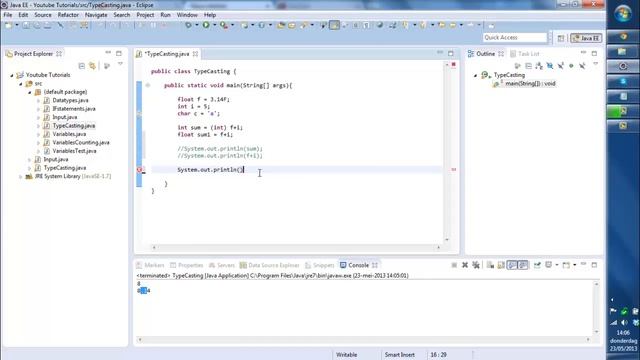Select IFstatements.java in Project Explorer

(x=74, y=109)
